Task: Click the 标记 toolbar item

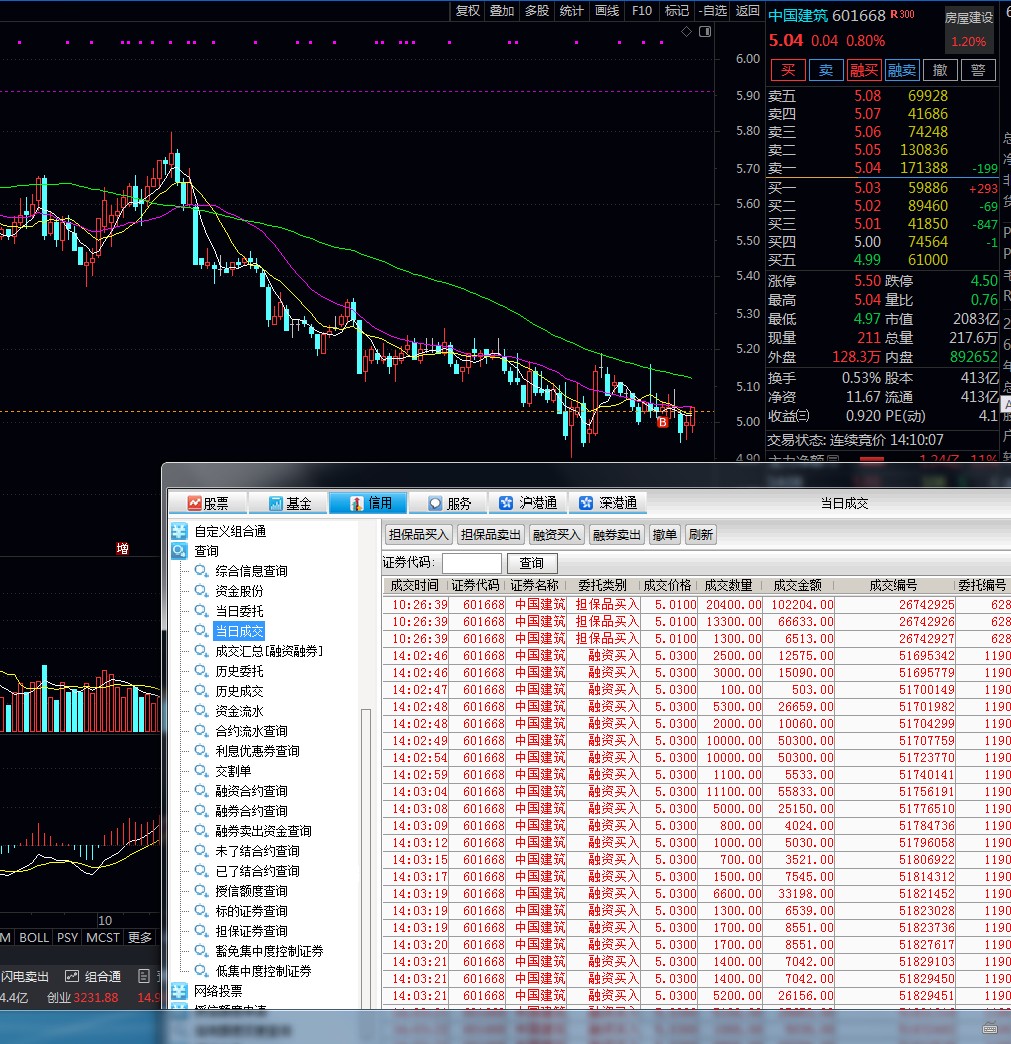Action: (x=677, y=11)
